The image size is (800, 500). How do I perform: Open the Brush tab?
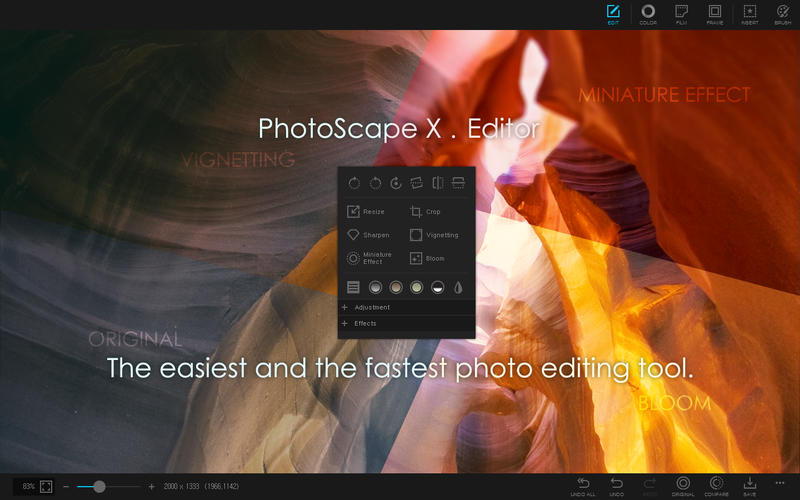783,14
